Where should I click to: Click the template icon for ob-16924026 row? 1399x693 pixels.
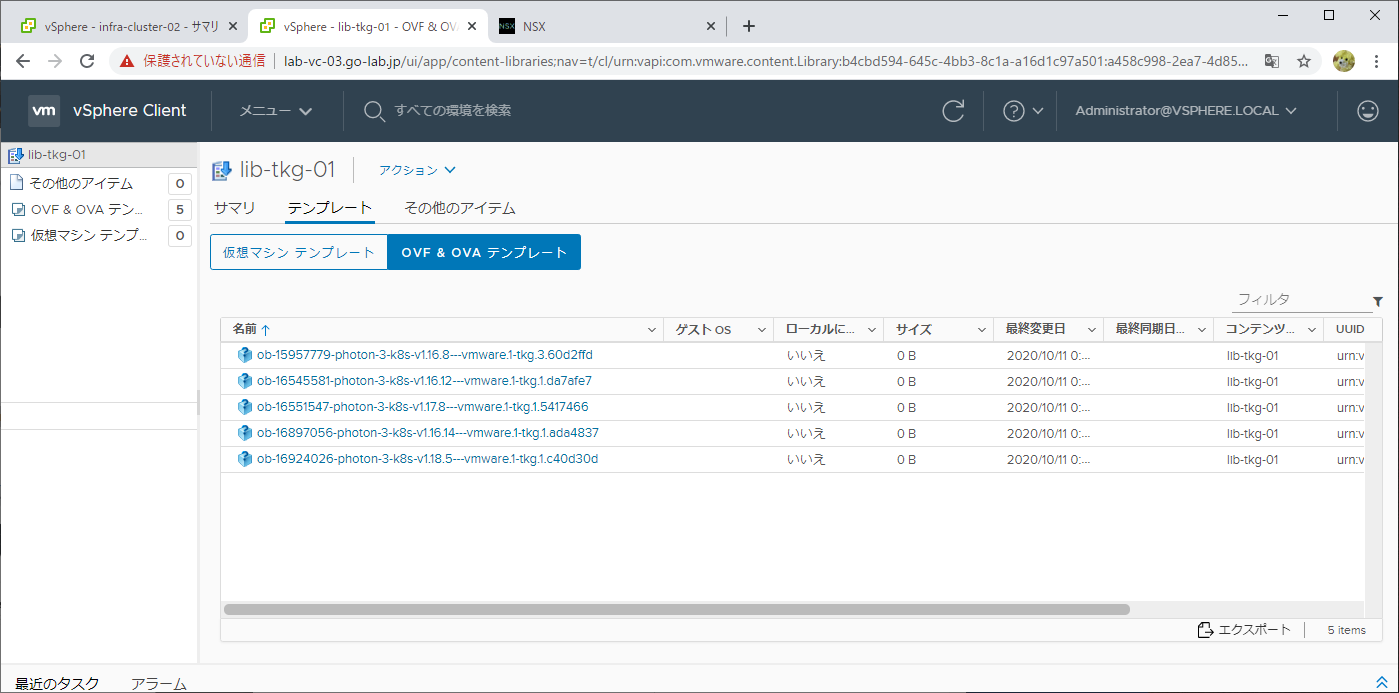[x=244, y=459]
